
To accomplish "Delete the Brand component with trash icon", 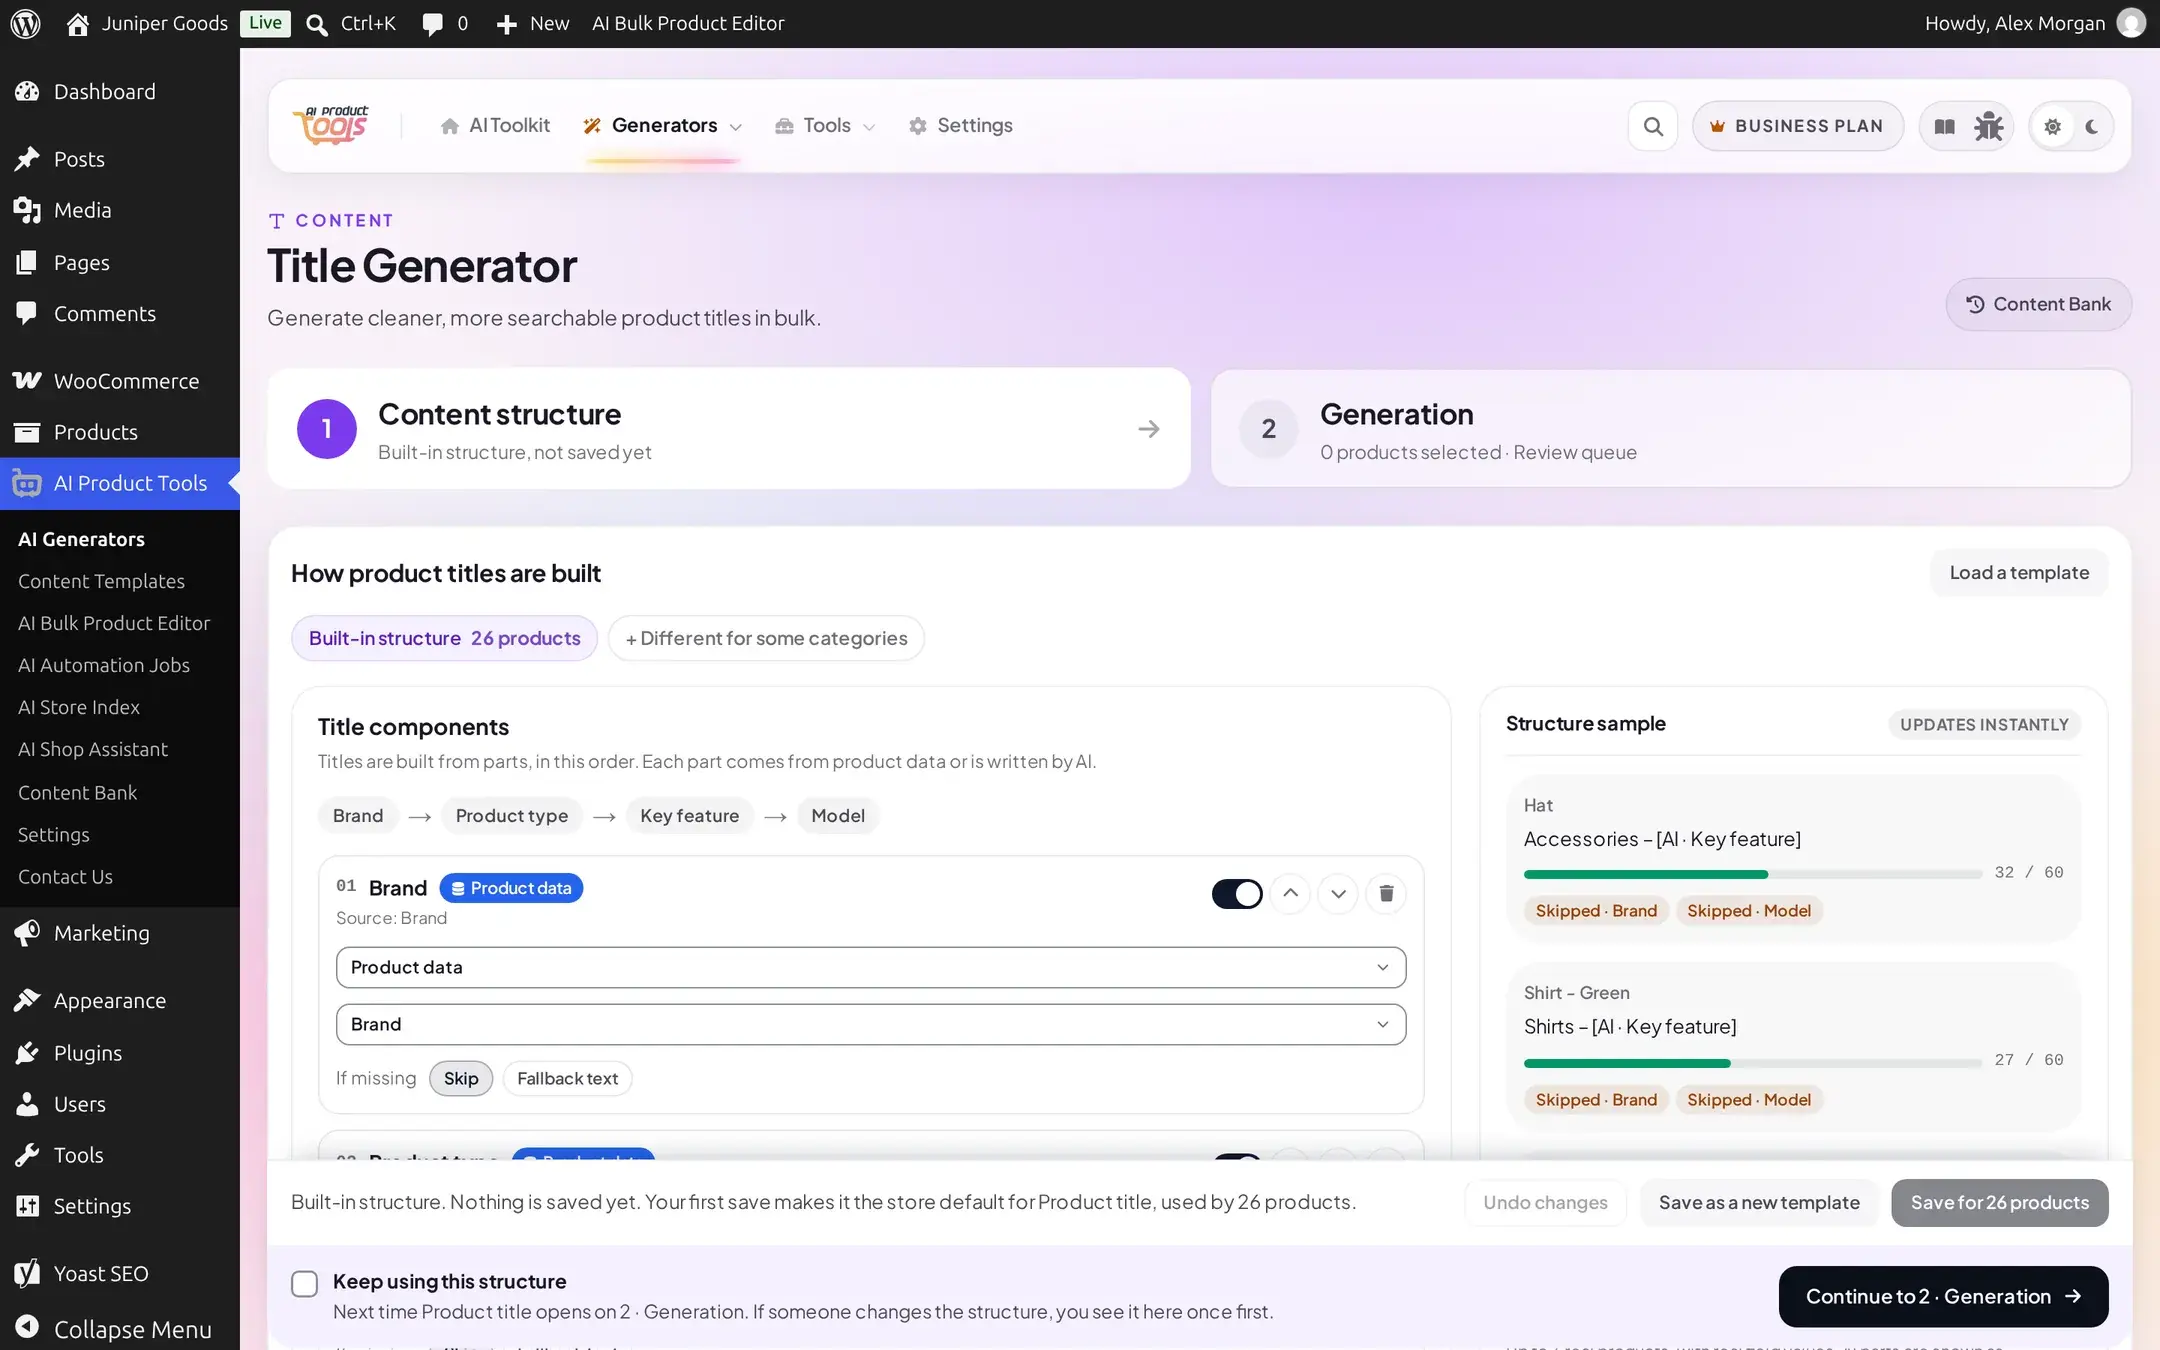I will (x=1386, y=893).
